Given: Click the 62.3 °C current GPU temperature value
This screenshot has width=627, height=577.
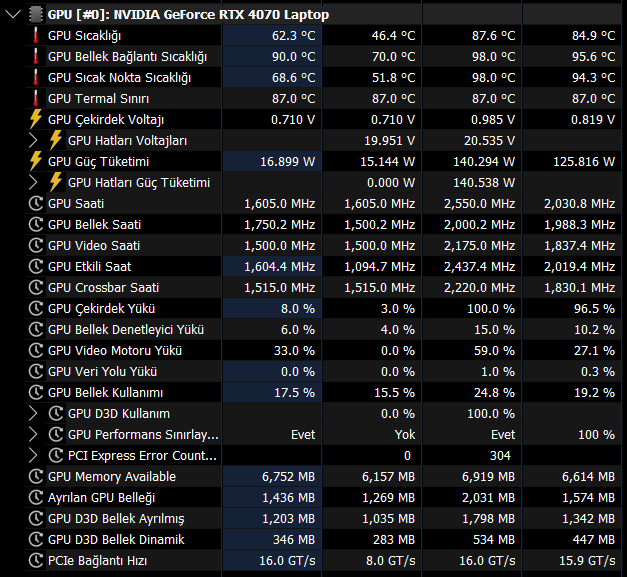Looking at the screenshot, I should click(294, 36).
